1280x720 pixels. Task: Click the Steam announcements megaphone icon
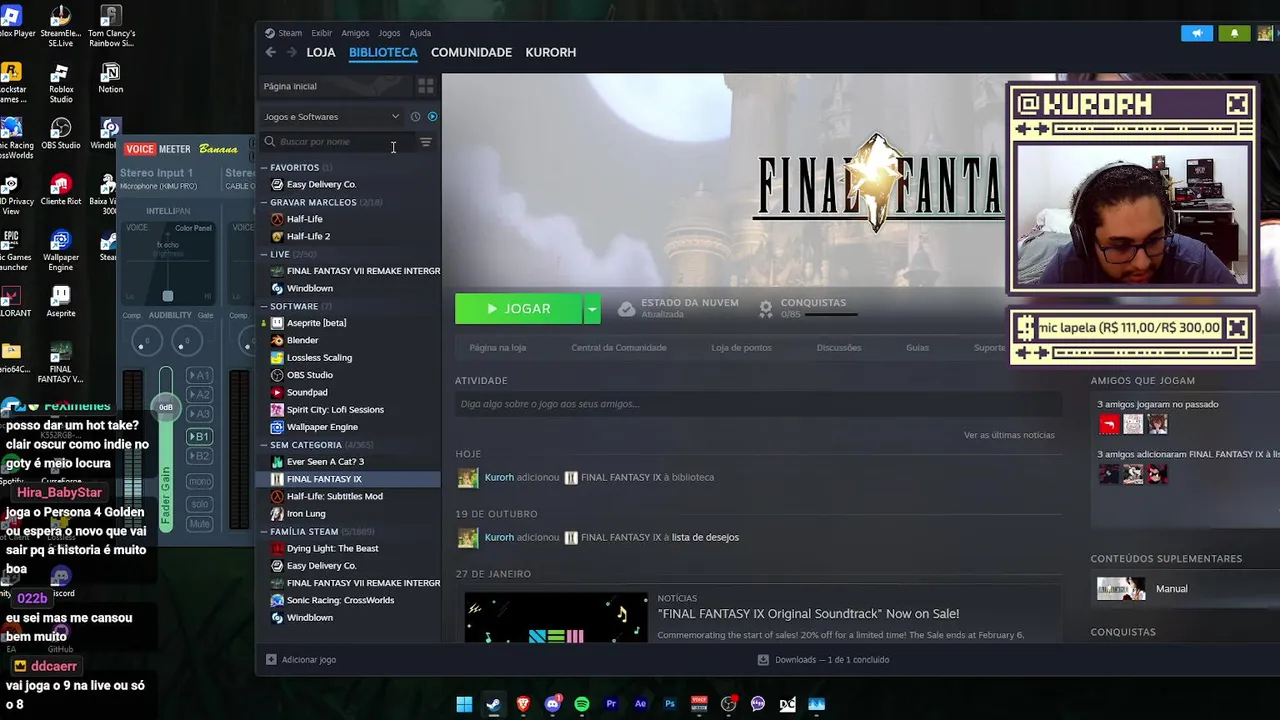(x=1197, y=33)
